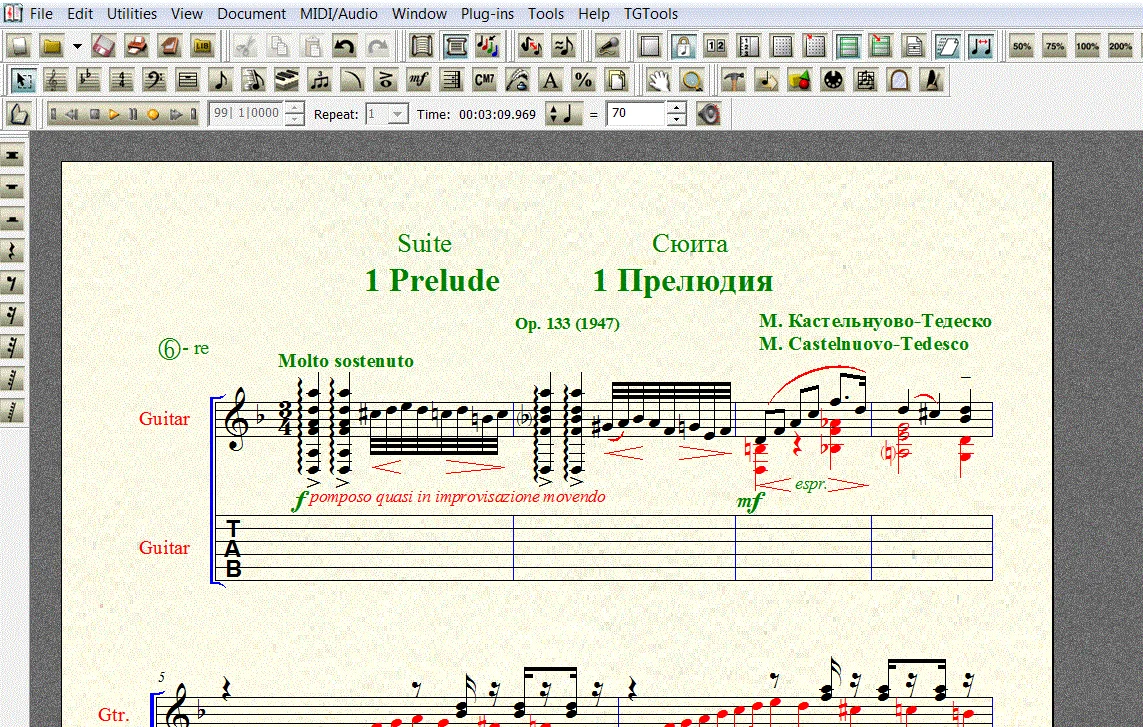
Task: Select the Articulation tool
Action: (x=386, y=79)
